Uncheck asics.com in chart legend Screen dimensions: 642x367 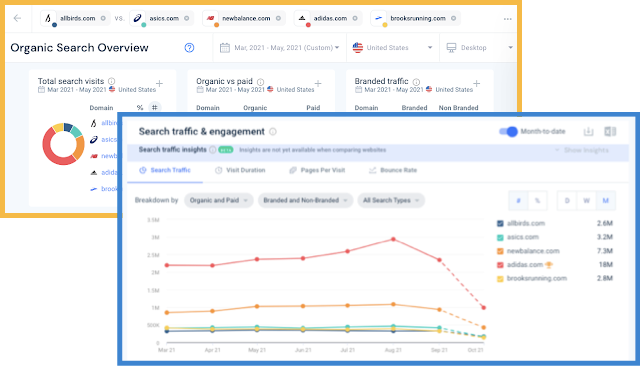click(500, 238)
